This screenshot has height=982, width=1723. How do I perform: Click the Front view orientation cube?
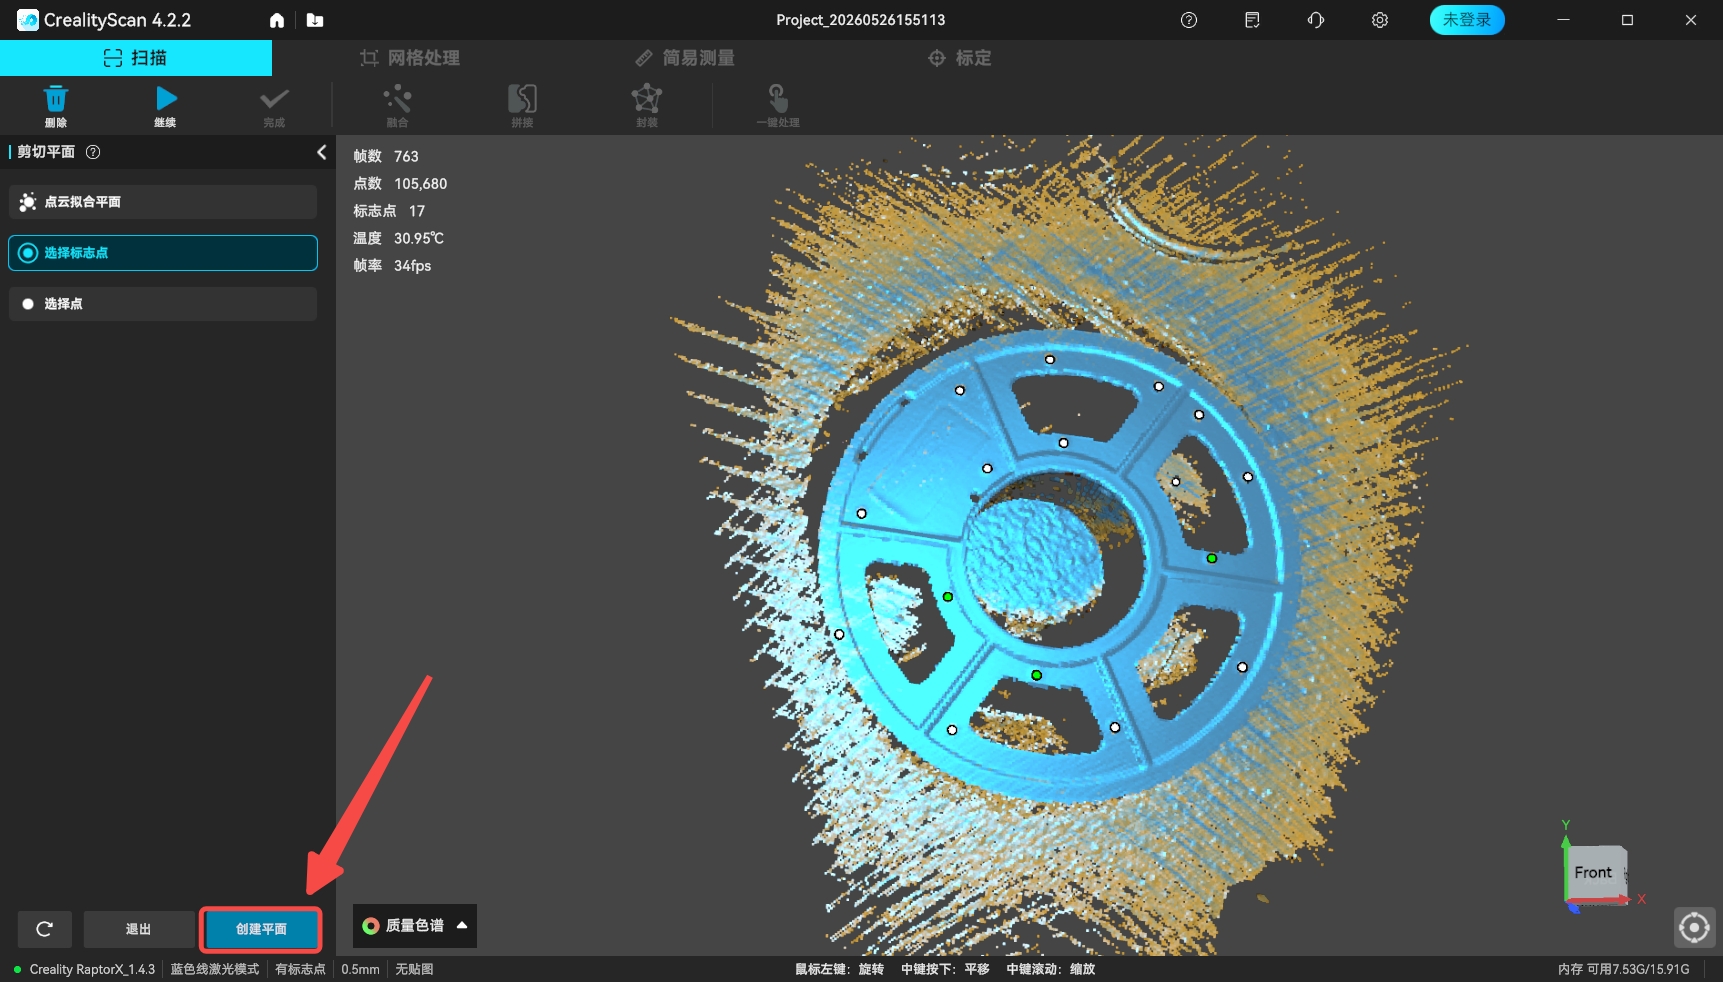pyautogui.click(x=1594, y=872)
